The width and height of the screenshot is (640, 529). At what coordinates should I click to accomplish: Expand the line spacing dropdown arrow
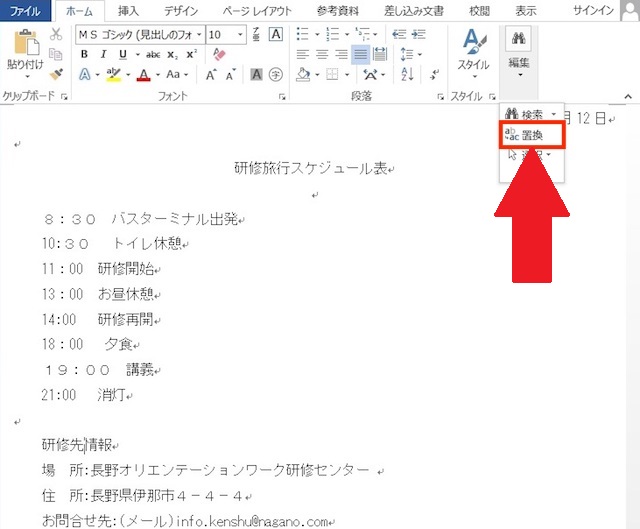tap(420, 54)
